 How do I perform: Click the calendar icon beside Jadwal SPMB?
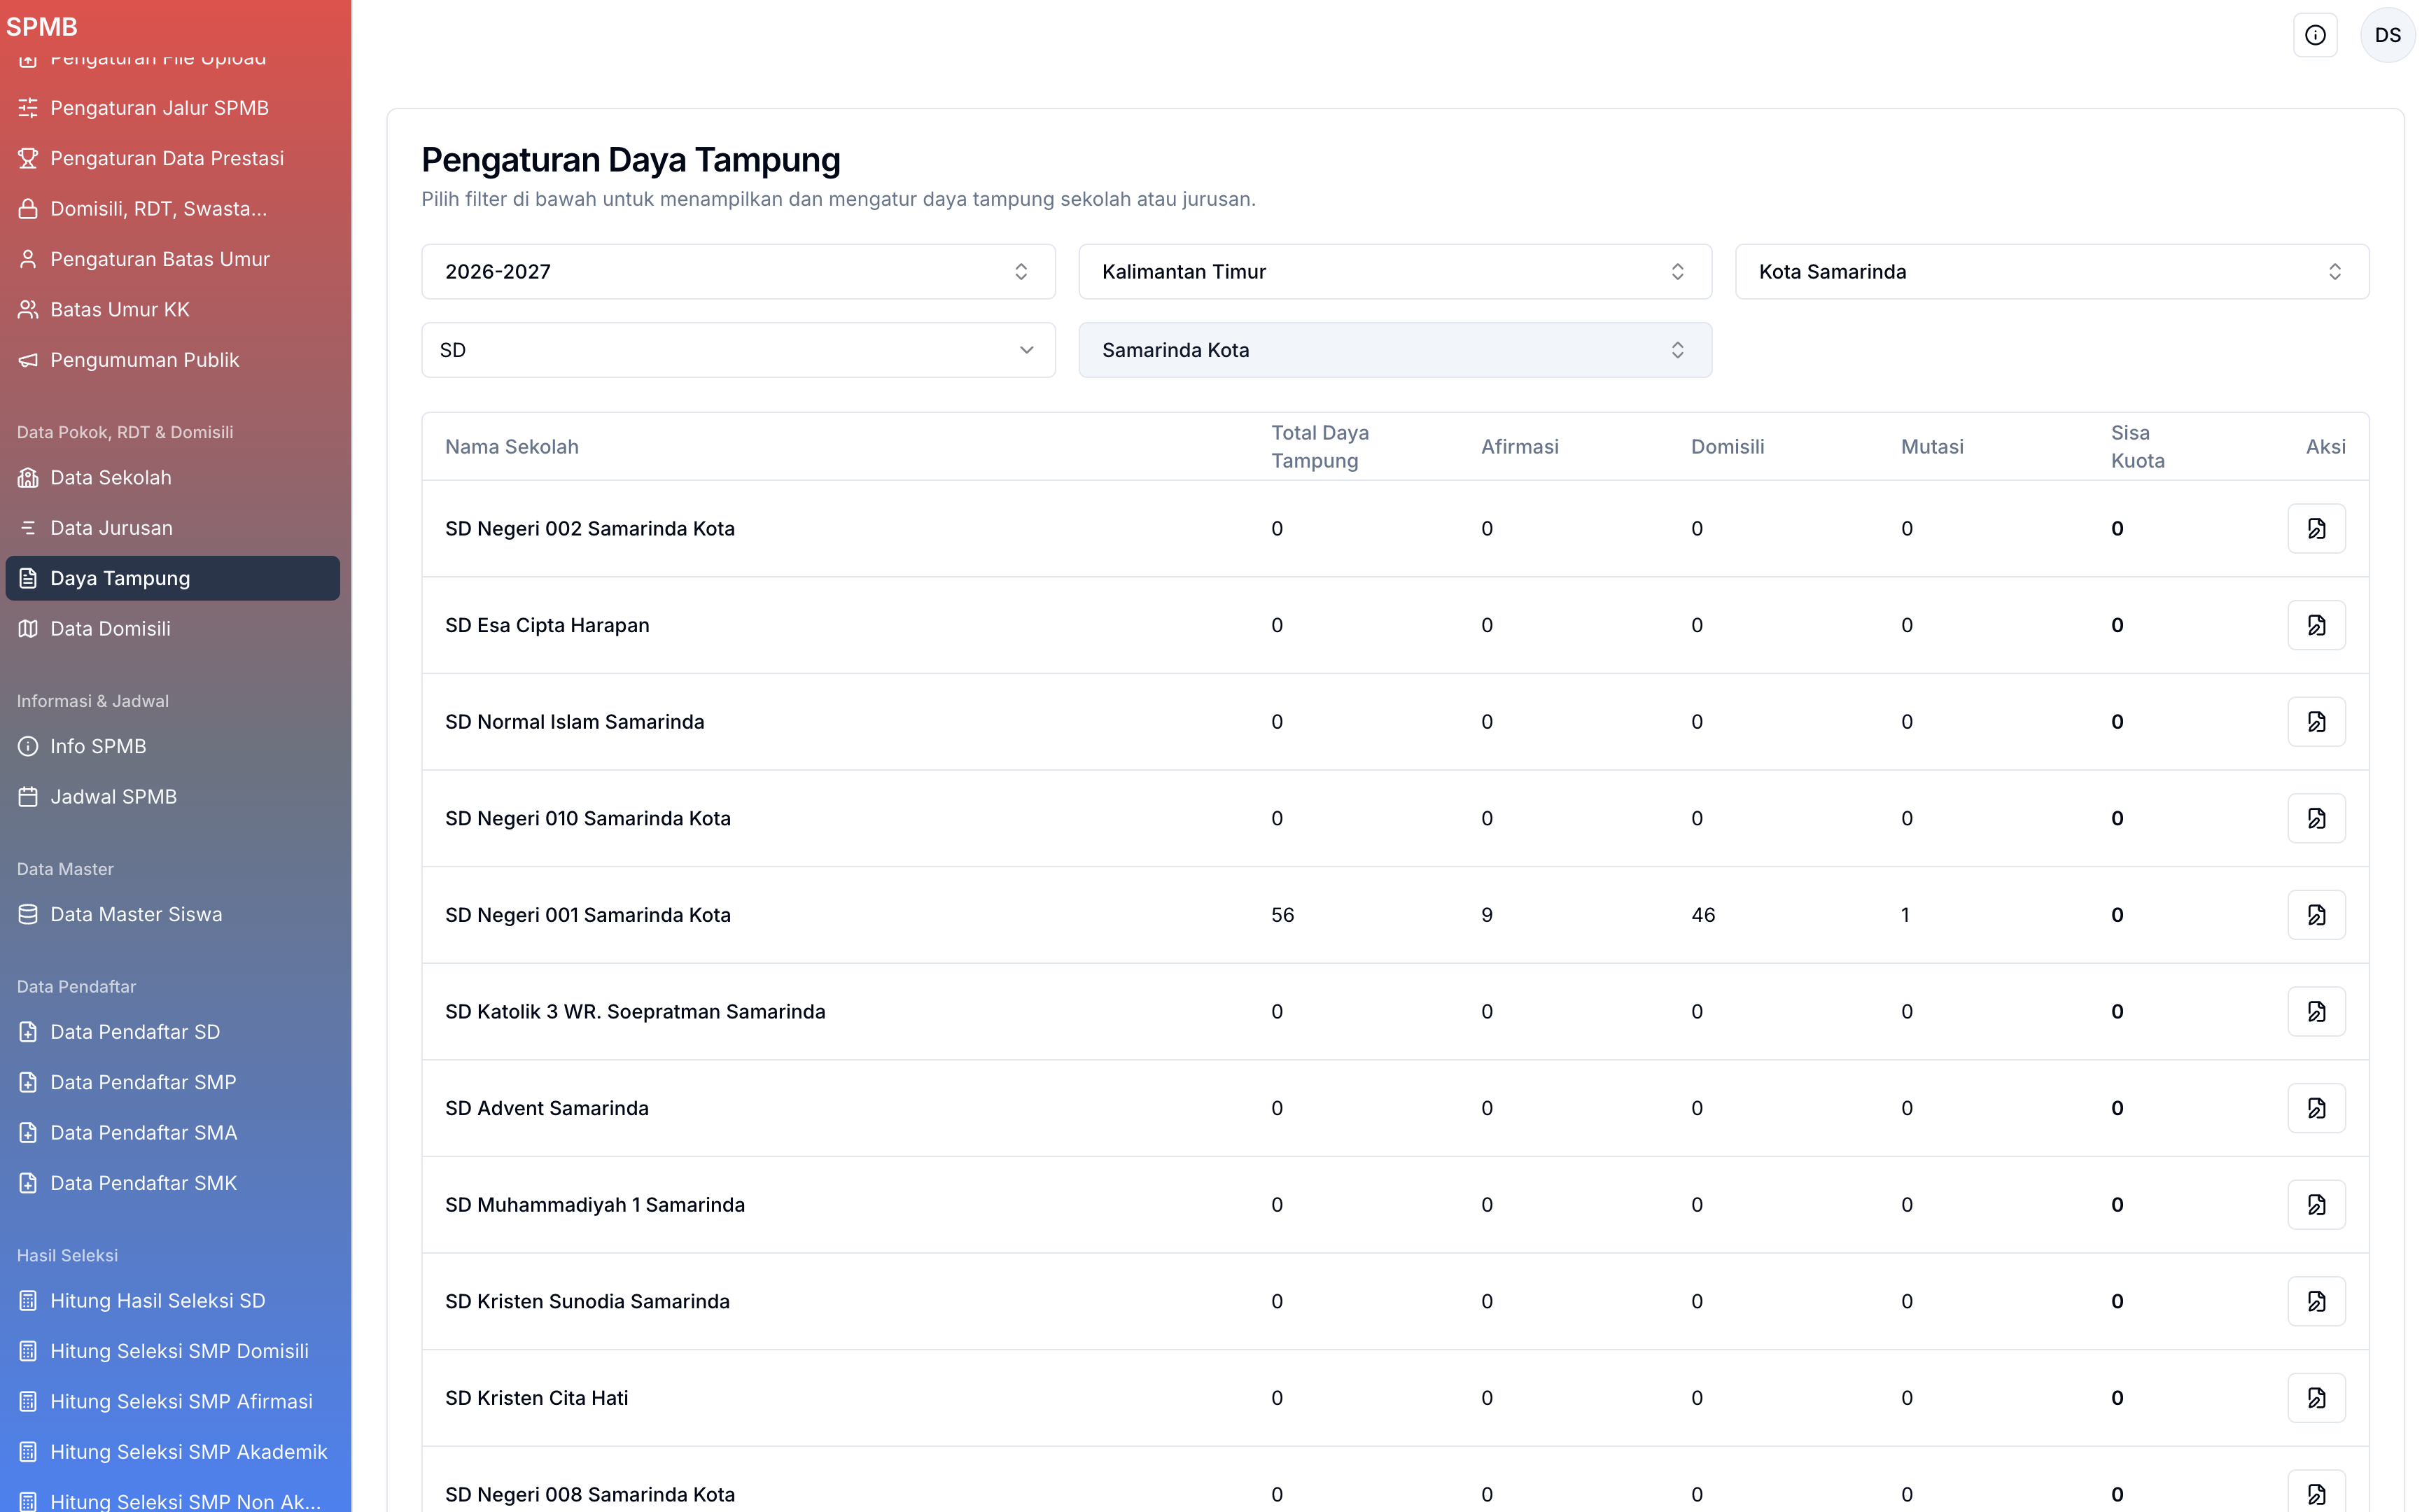click(x=28, y=796)
